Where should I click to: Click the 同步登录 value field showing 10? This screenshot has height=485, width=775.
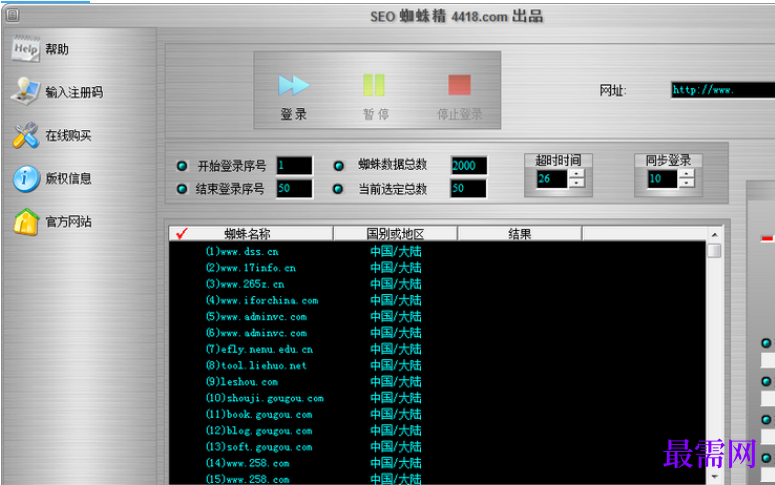coord(662,178)
